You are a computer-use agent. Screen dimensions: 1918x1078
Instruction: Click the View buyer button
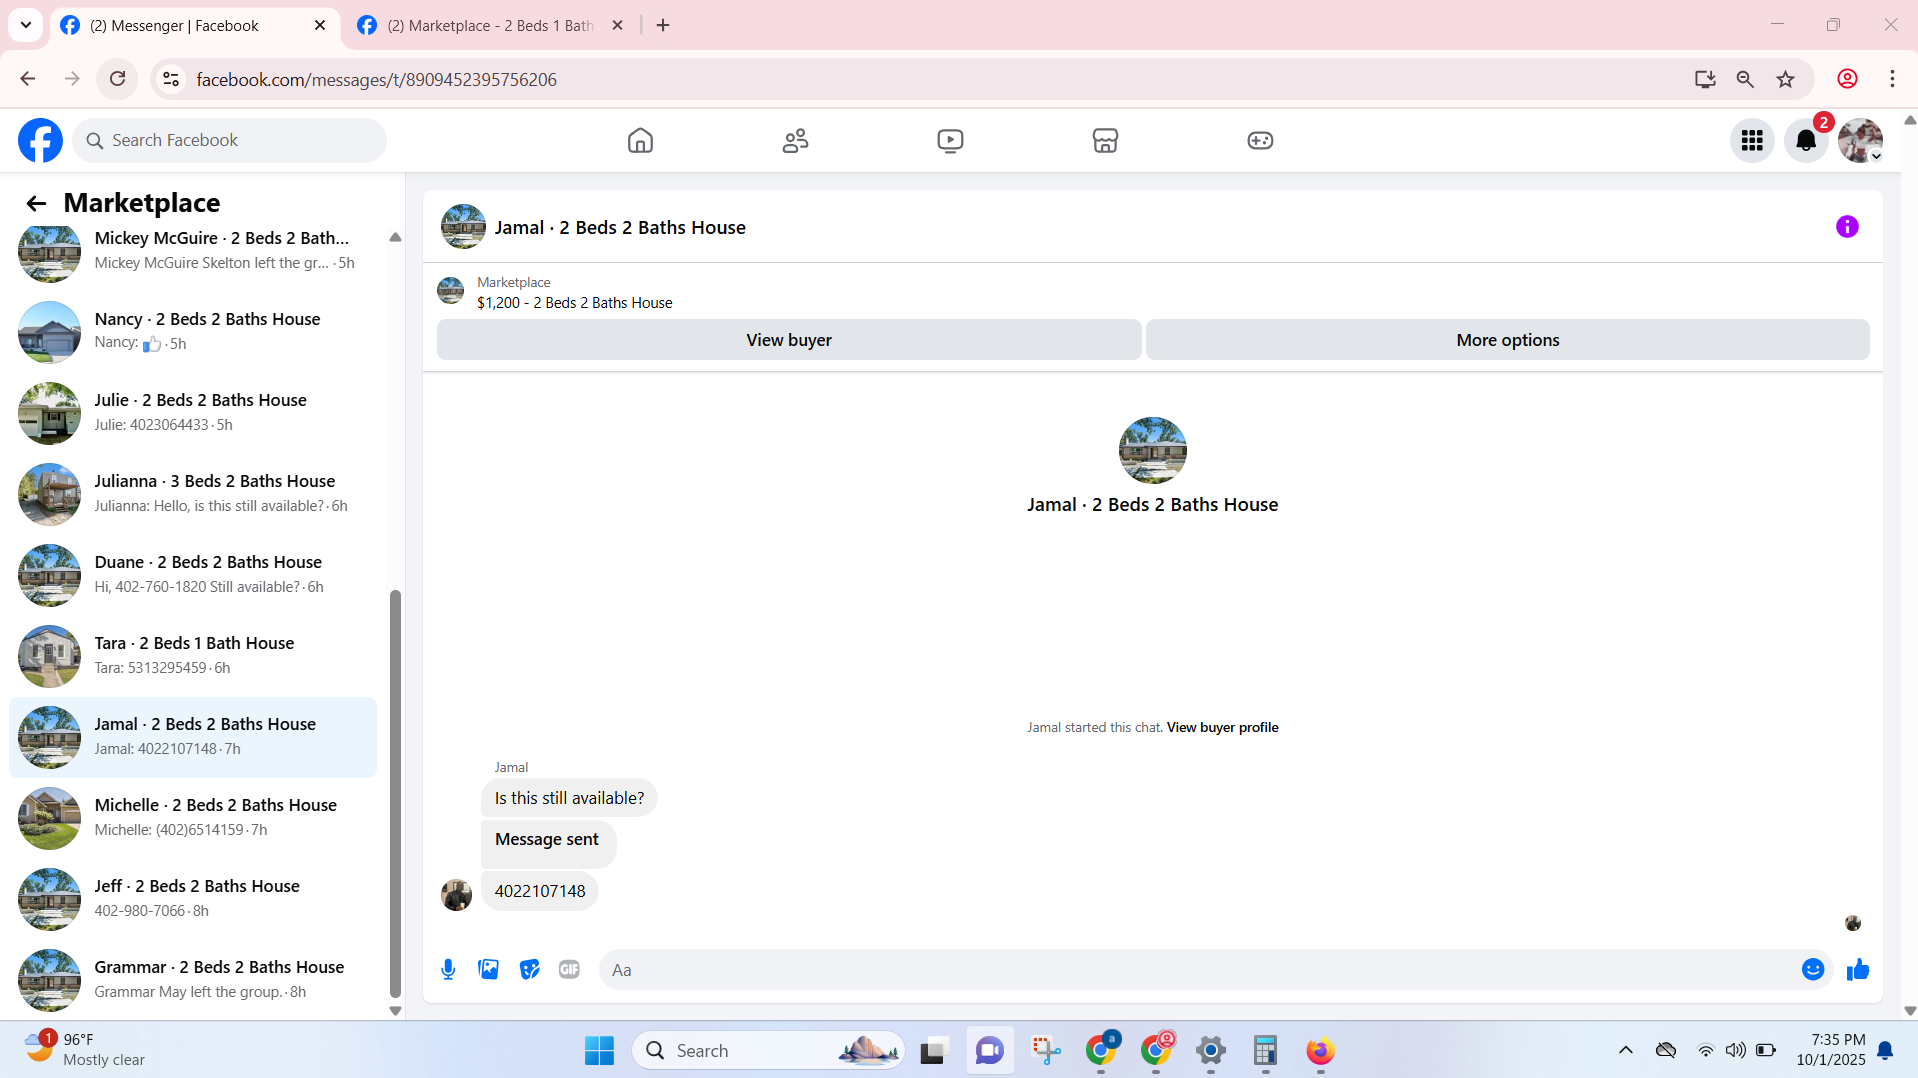click(789, 340)
